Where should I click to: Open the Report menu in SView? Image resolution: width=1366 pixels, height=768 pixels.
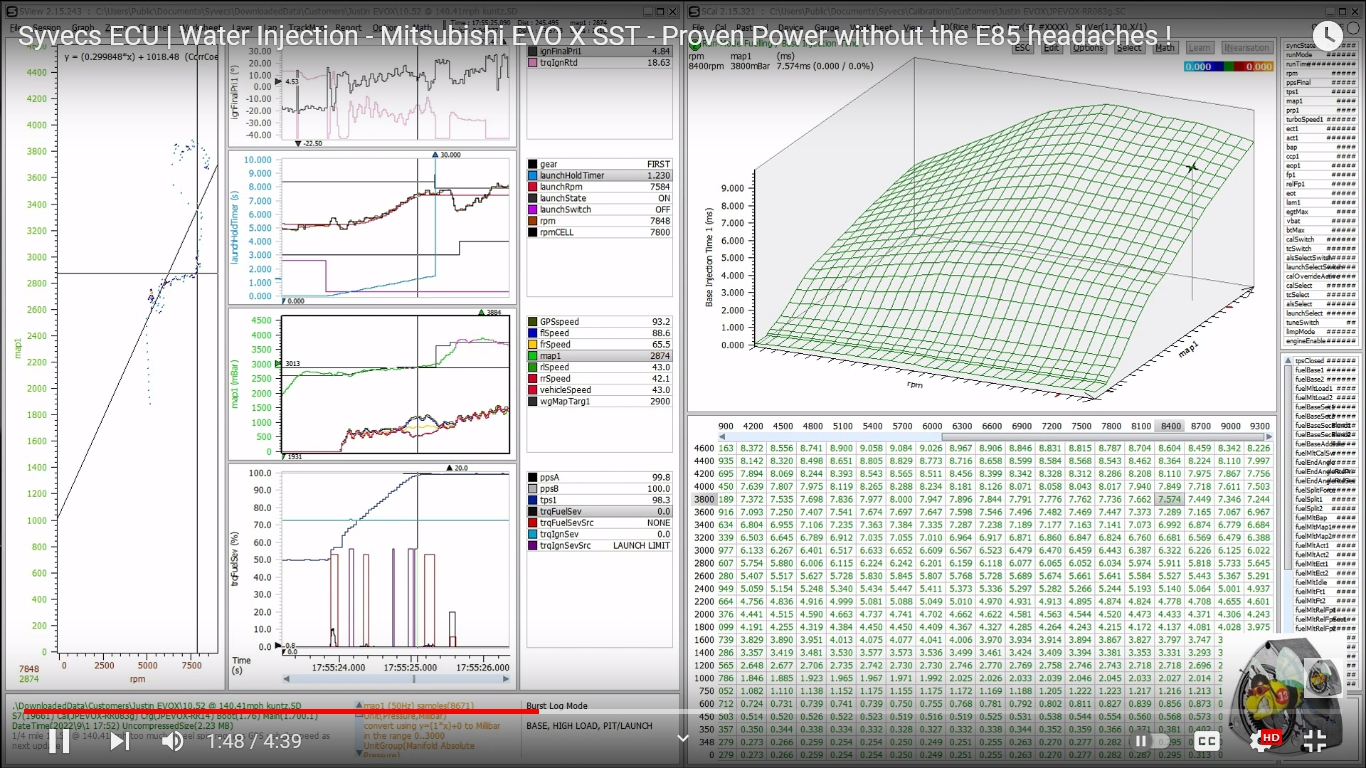pos(348,28)
